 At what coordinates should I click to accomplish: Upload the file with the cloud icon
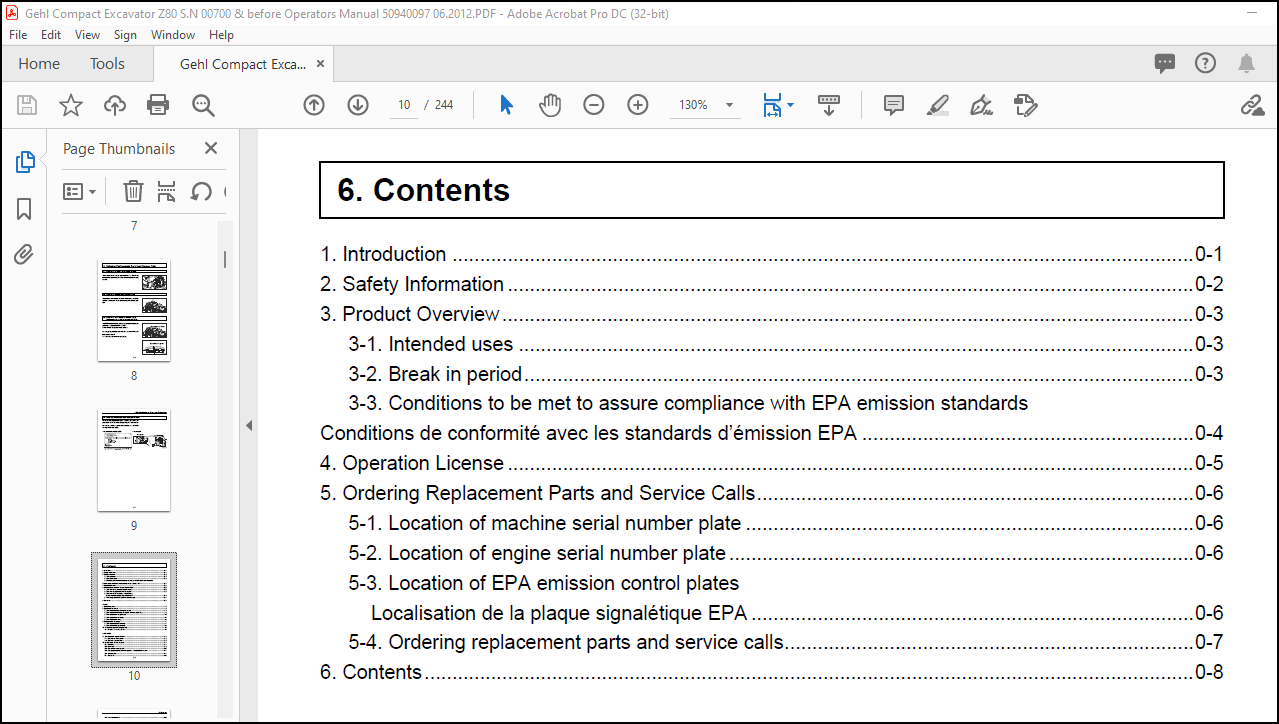115,105
